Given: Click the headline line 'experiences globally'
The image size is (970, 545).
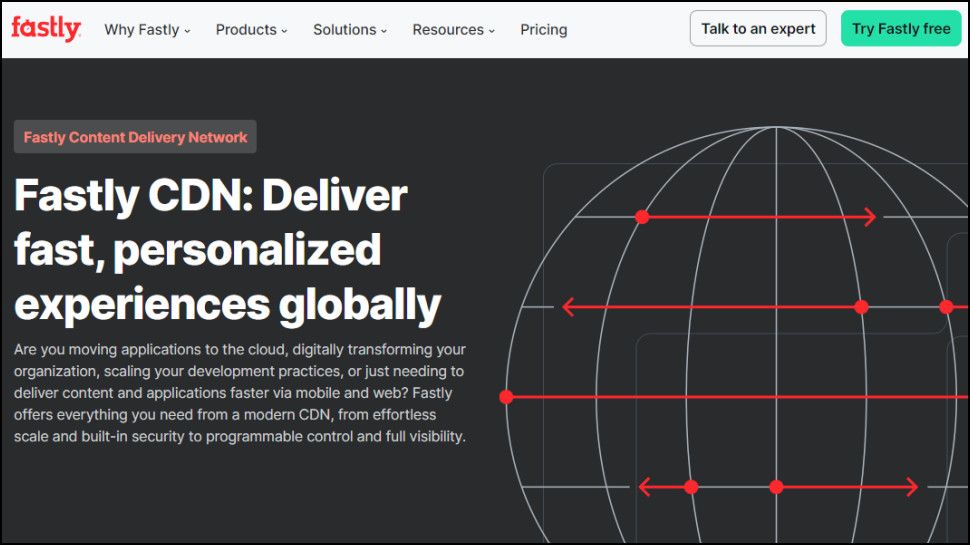Looking at the screenshot, I should pyautogui.click(x=227, y=304).
